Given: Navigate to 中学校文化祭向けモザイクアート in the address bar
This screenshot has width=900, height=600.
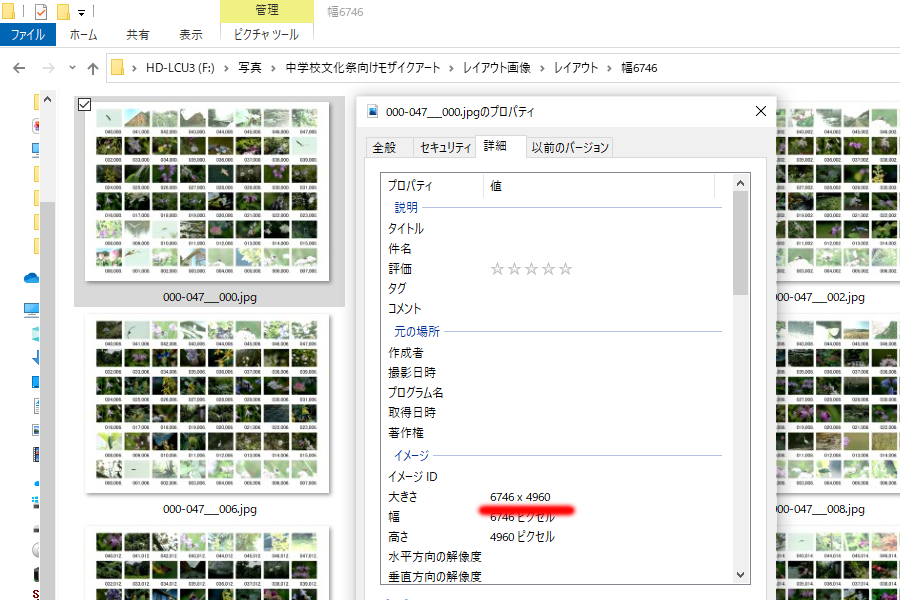Looking at the screenshot, I should point(363,68).
